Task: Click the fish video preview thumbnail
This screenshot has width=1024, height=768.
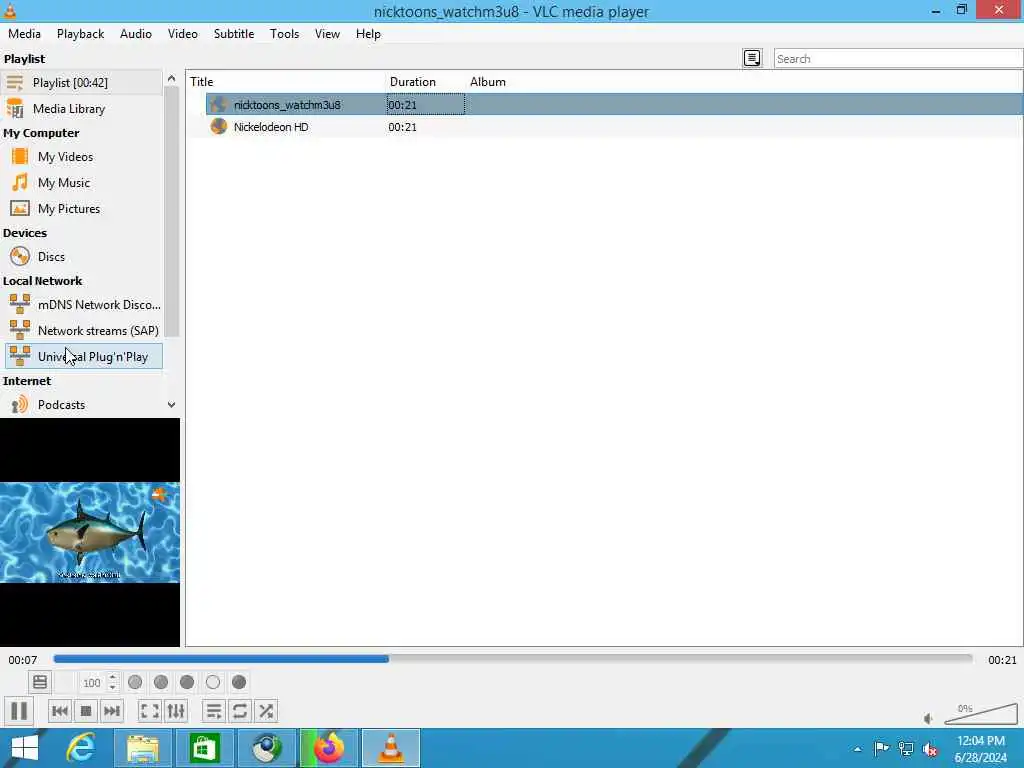Action: 89,532
